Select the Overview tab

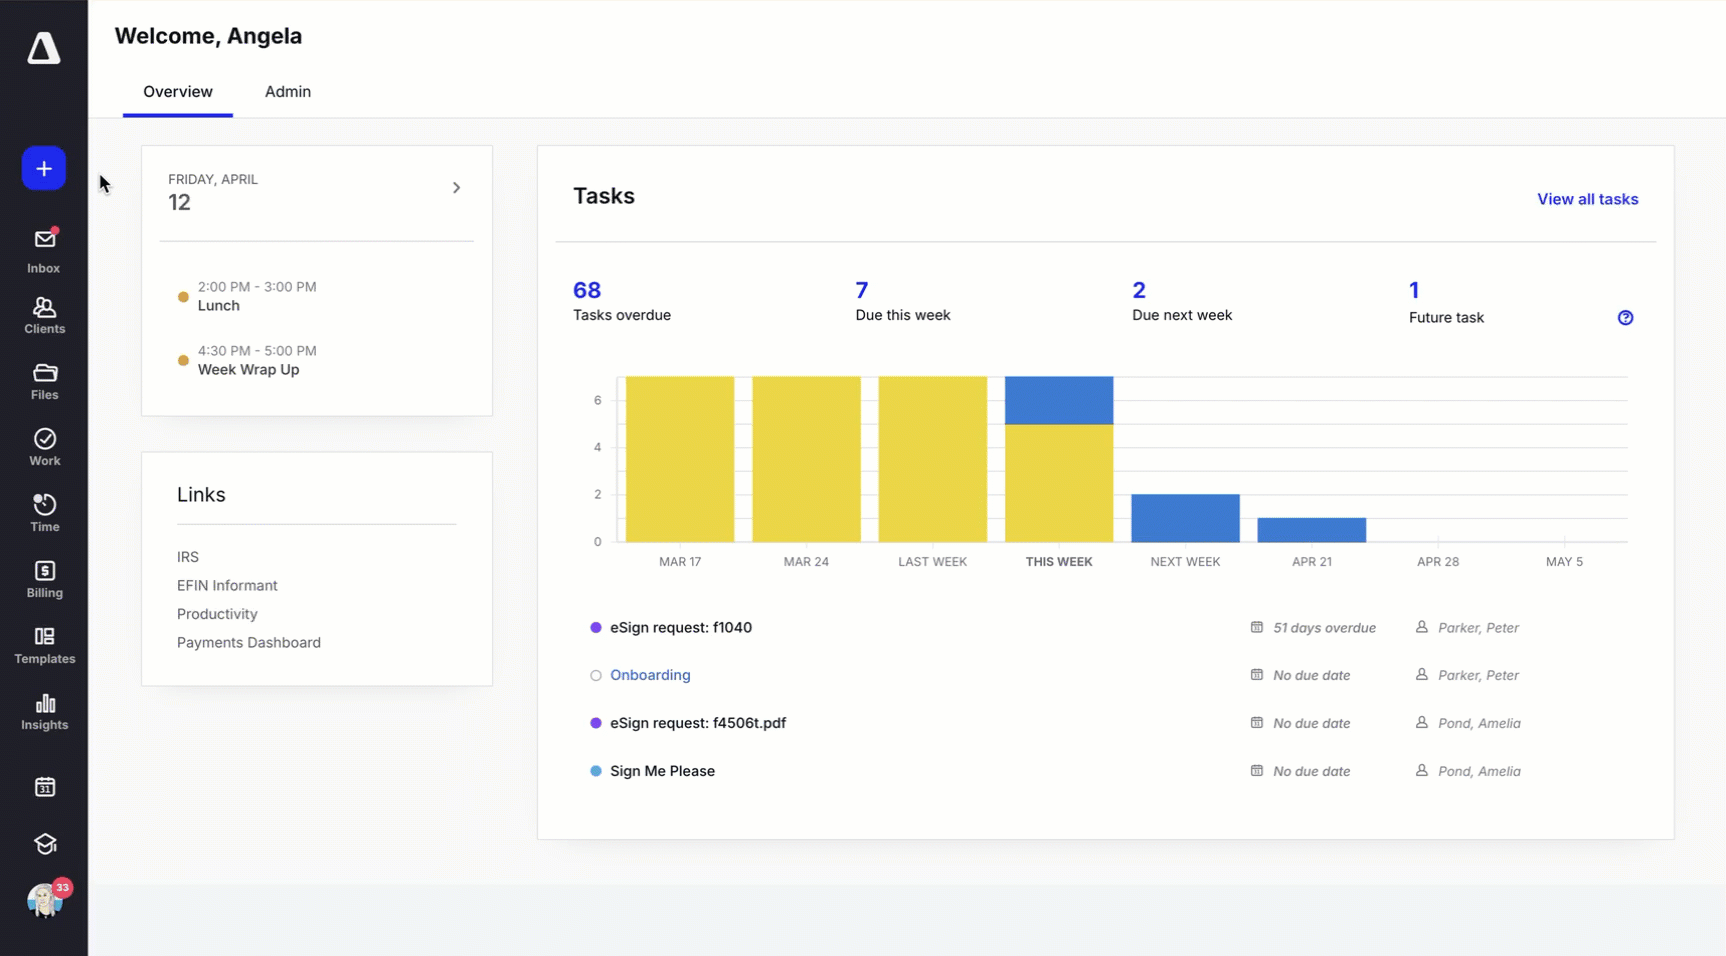pyautogui.click(x=177, y=91)
